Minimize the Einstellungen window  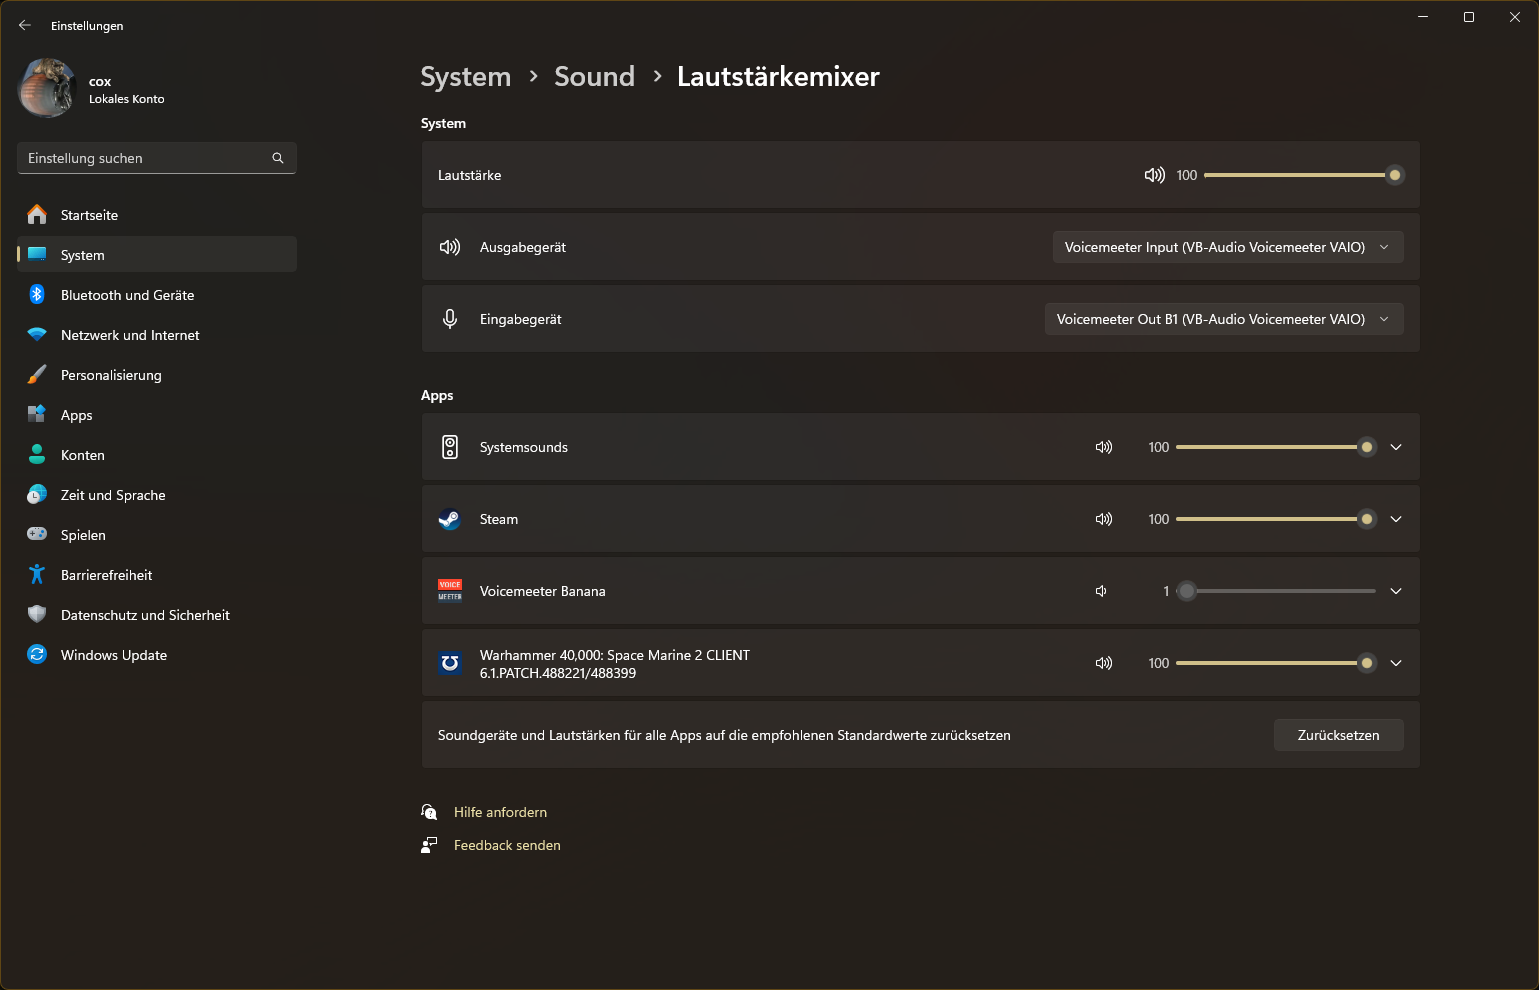[1423, 17]
